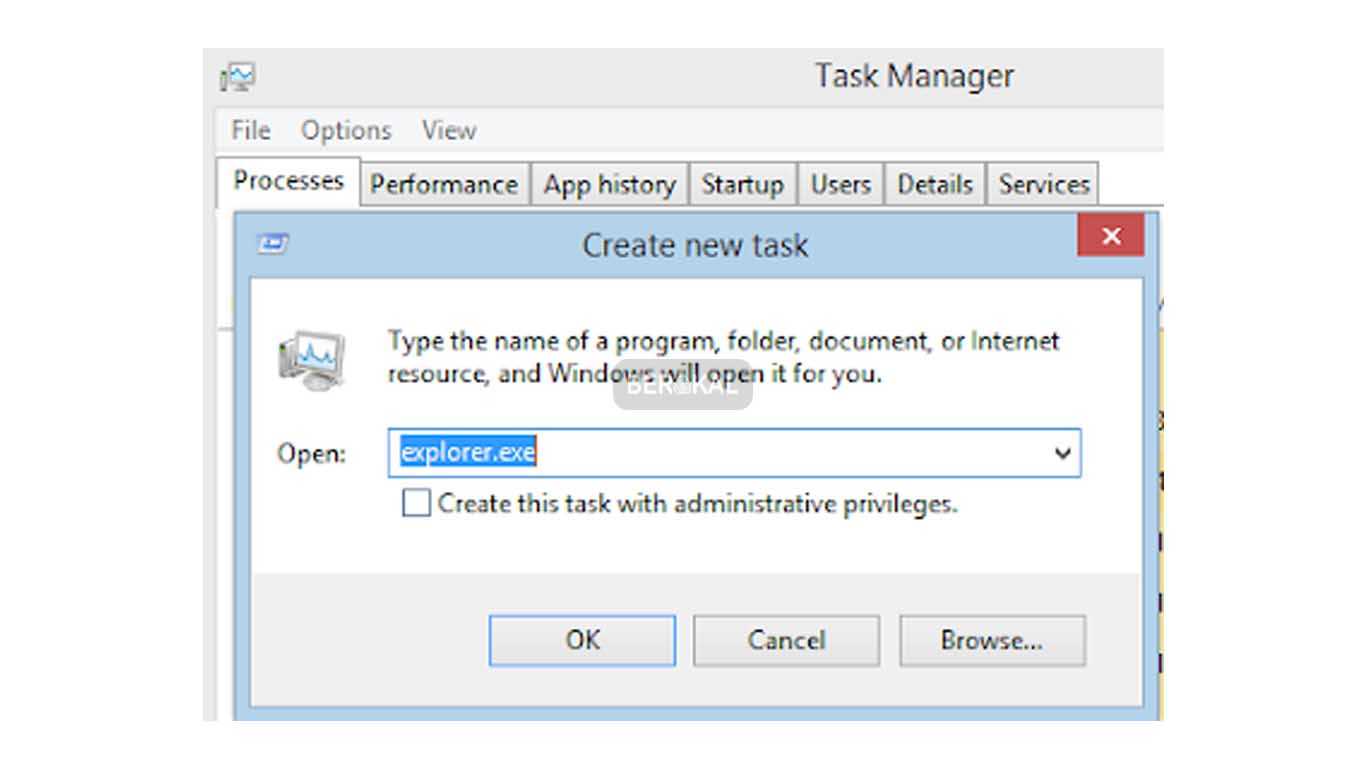Open the Options menu
1366x768 pixels.
point(346,130)
